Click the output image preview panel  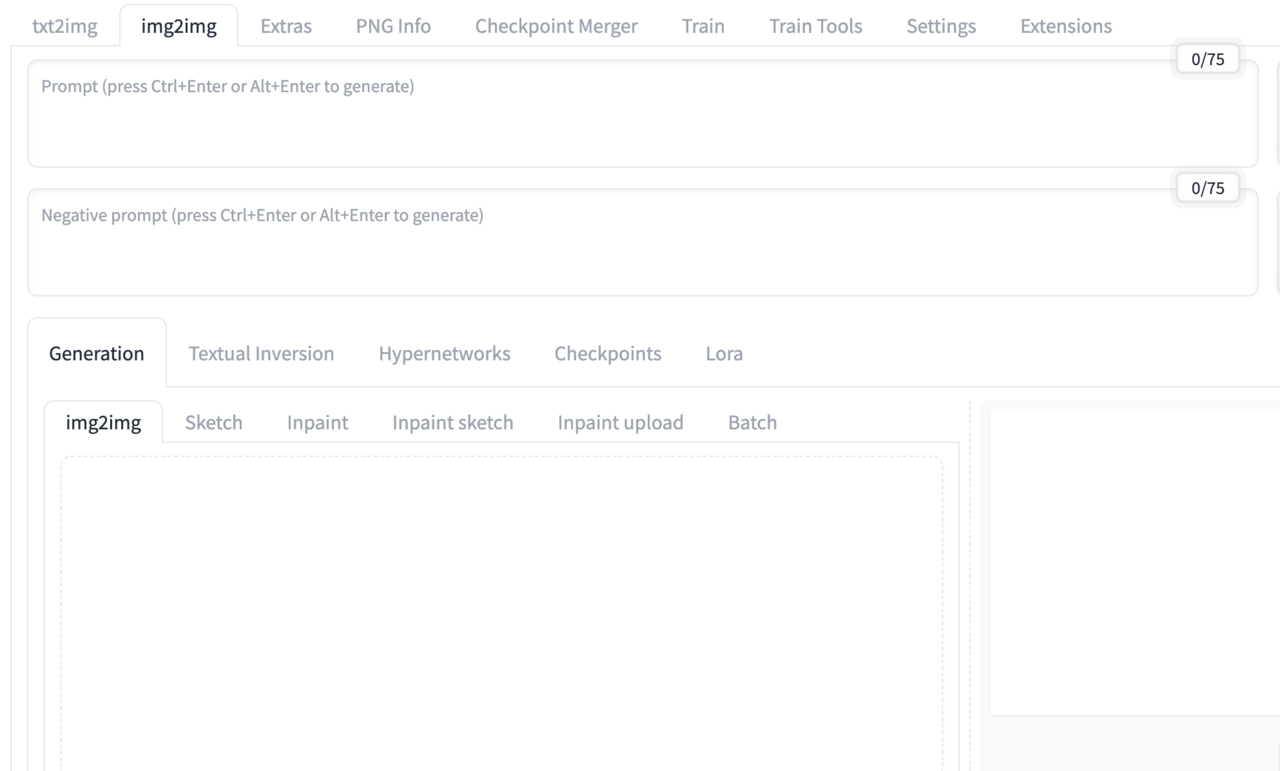click(1135, 562)
